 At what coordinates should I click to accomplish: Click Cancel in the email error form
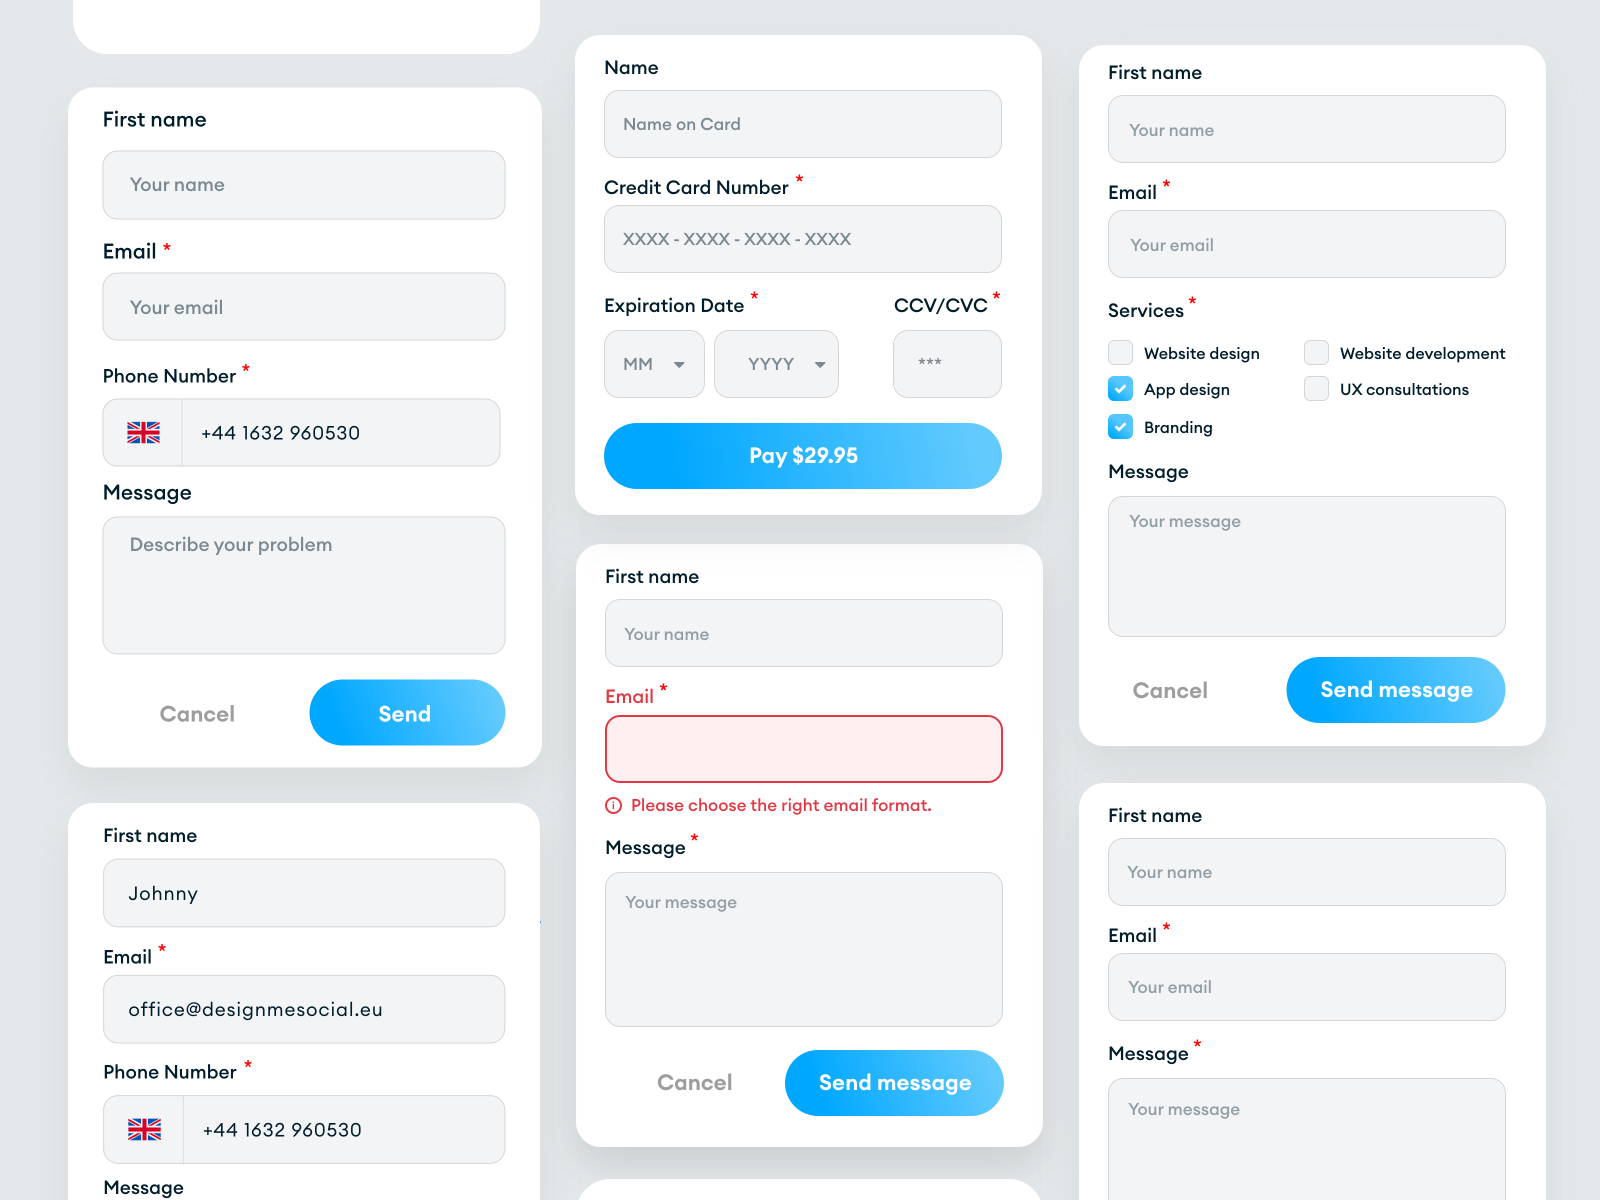694,1083
